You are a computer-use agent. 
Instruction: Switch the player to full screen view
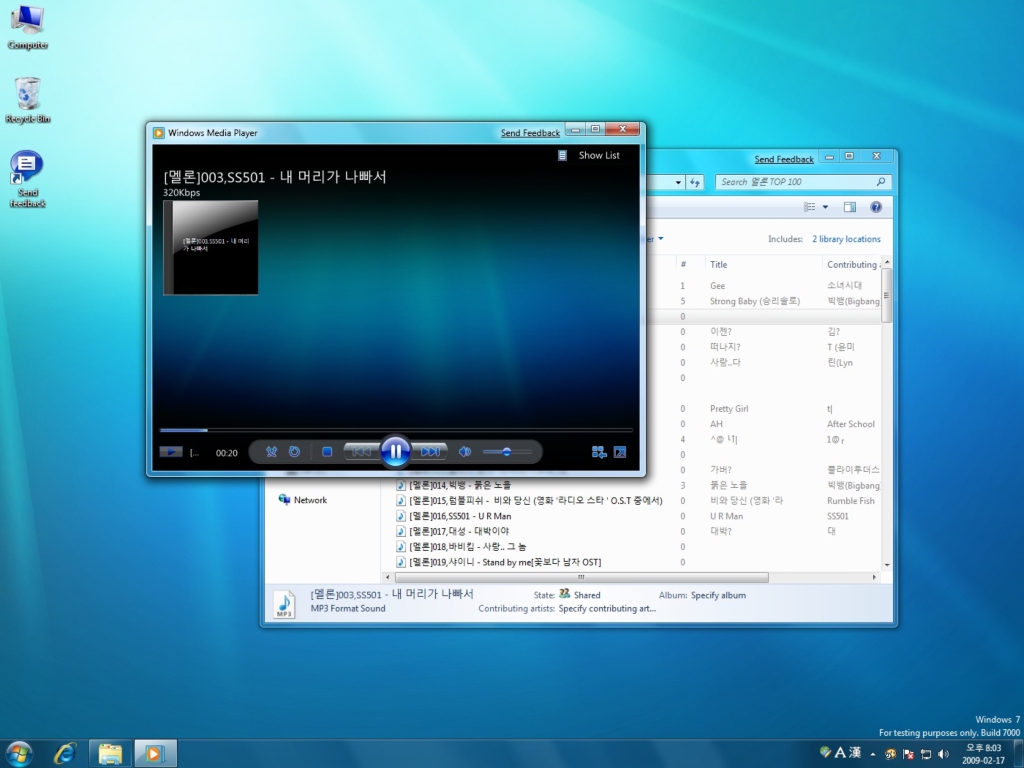click(x=620, y=452)
